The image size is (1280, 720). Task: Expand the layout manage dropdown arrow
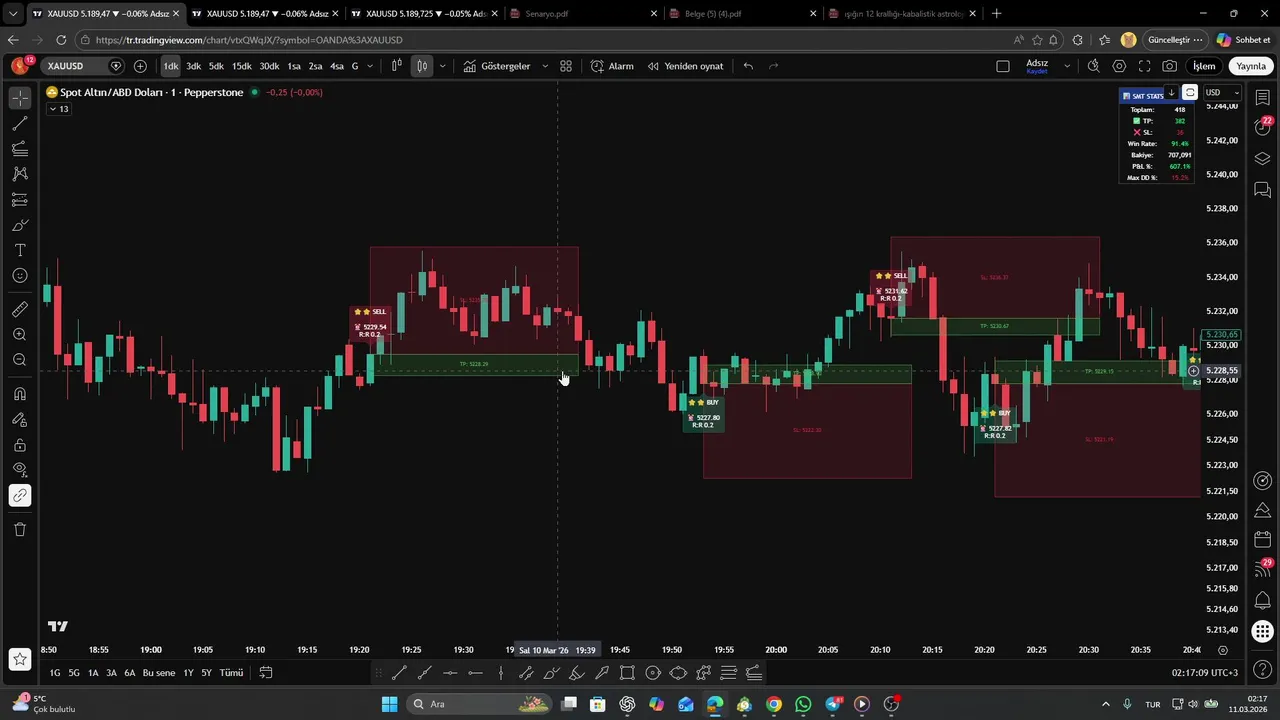point(1067,66)
